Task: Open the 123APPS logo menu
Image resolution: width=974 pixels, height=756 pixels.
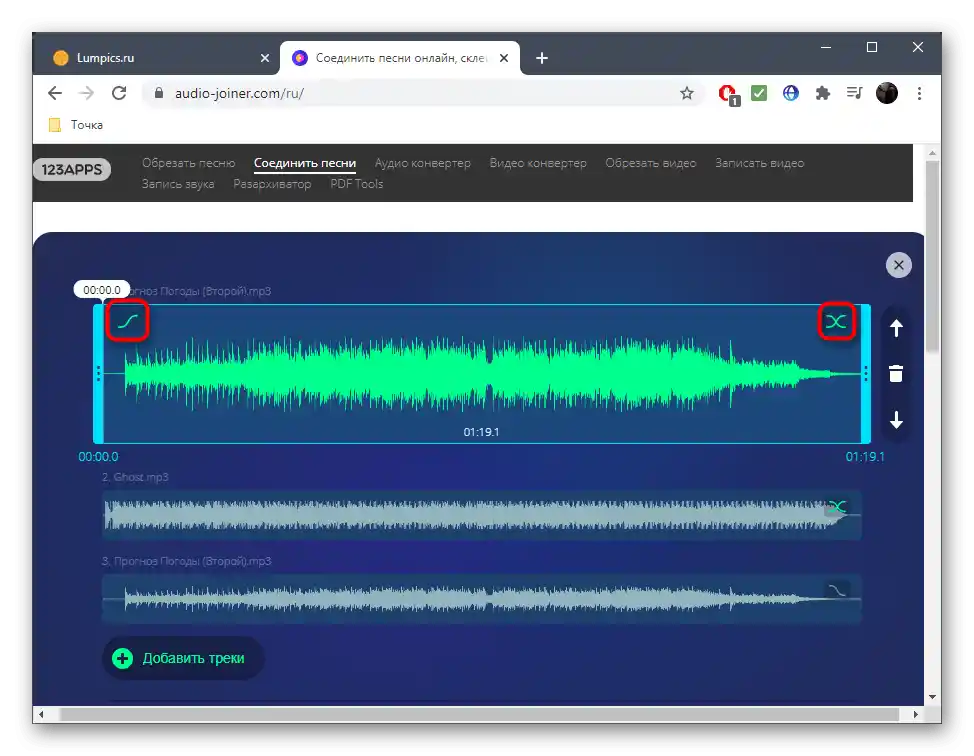Action: click(x=71, y=170)
